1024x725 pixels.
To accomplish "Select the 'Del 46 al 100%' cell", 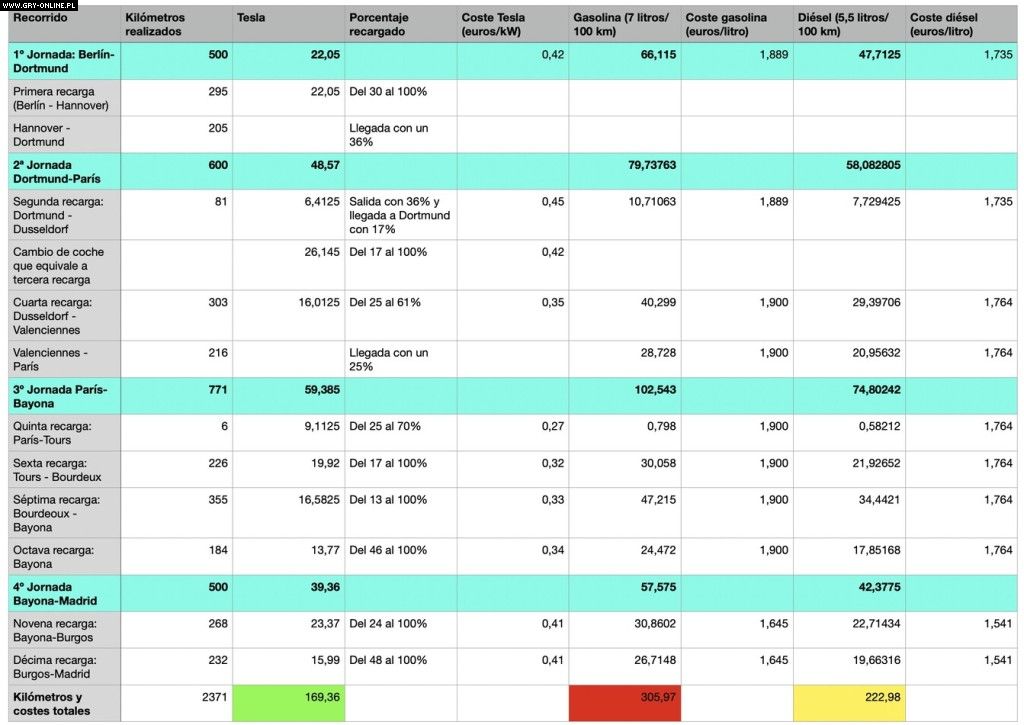I will (x=388, y=549).
